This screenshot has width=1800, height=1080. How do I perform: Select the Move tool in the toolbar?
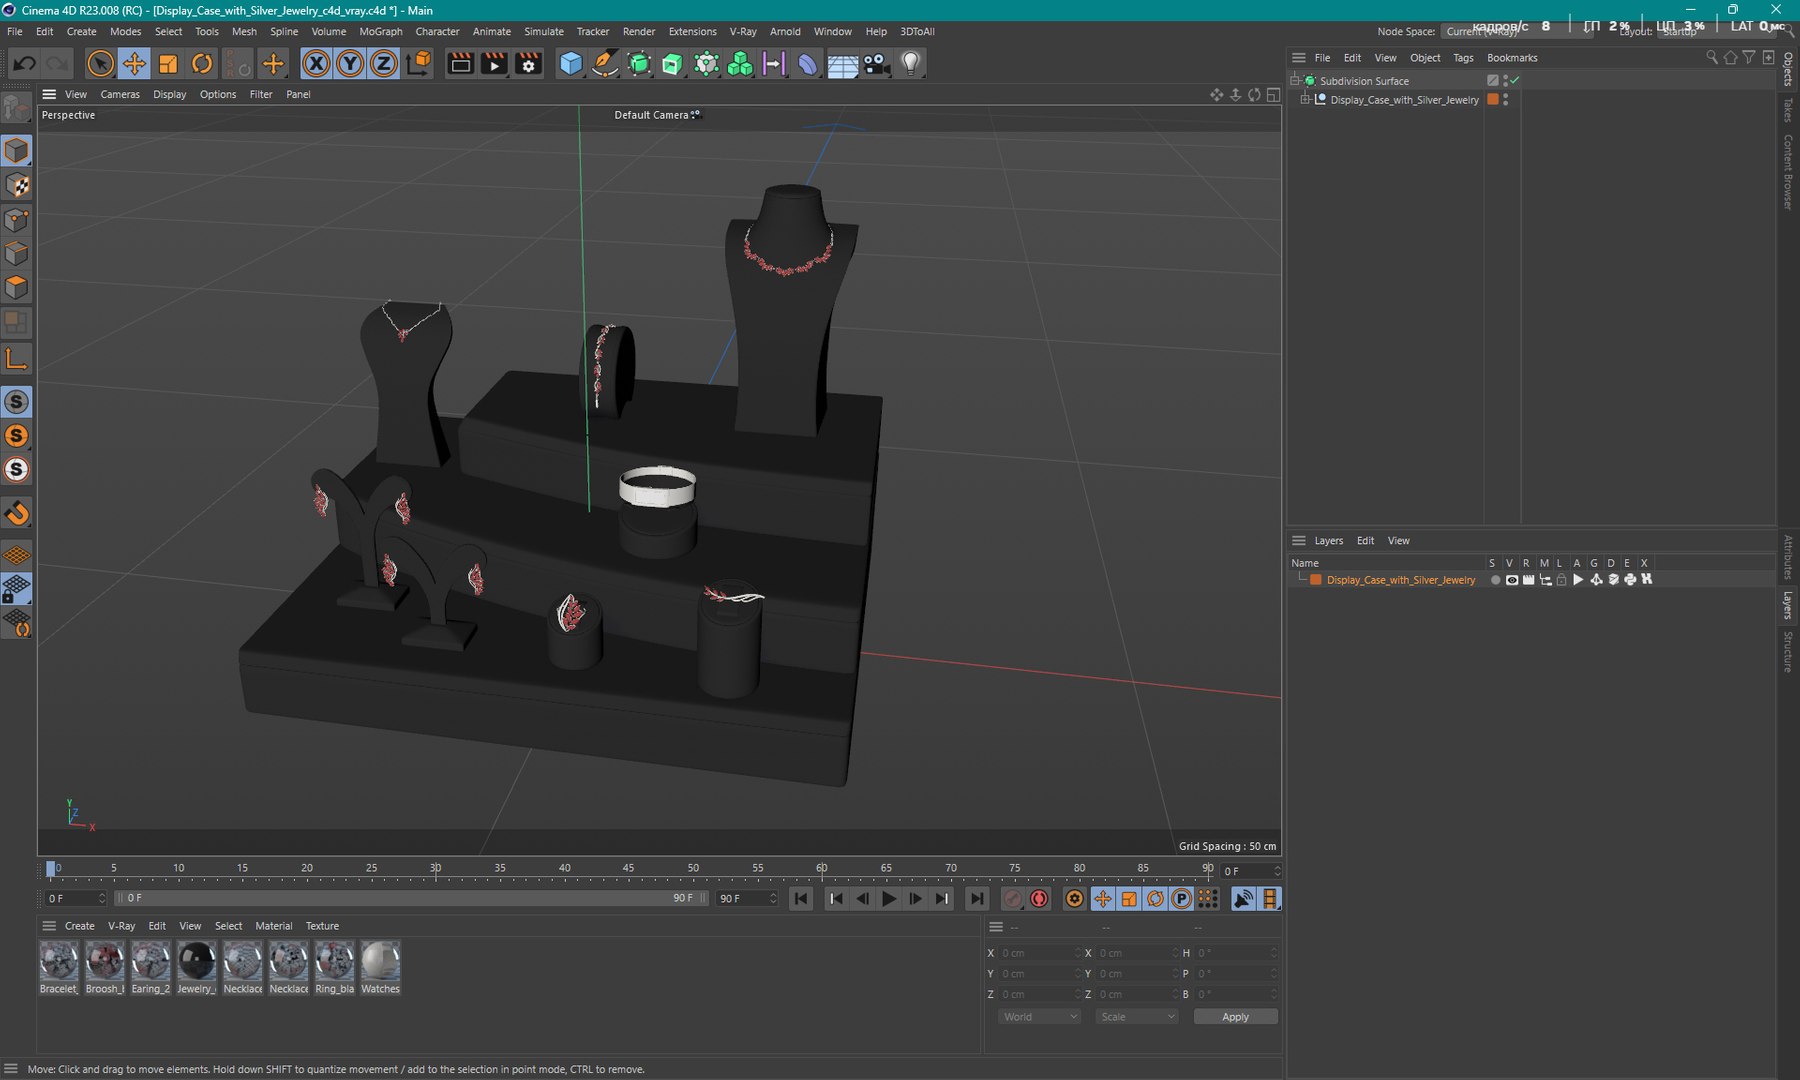(x=133, y=64)
